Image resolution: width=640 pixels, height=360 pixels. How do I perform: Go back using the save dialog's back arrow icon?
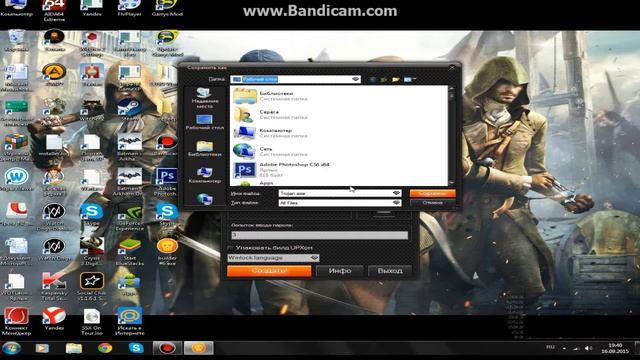373,80
